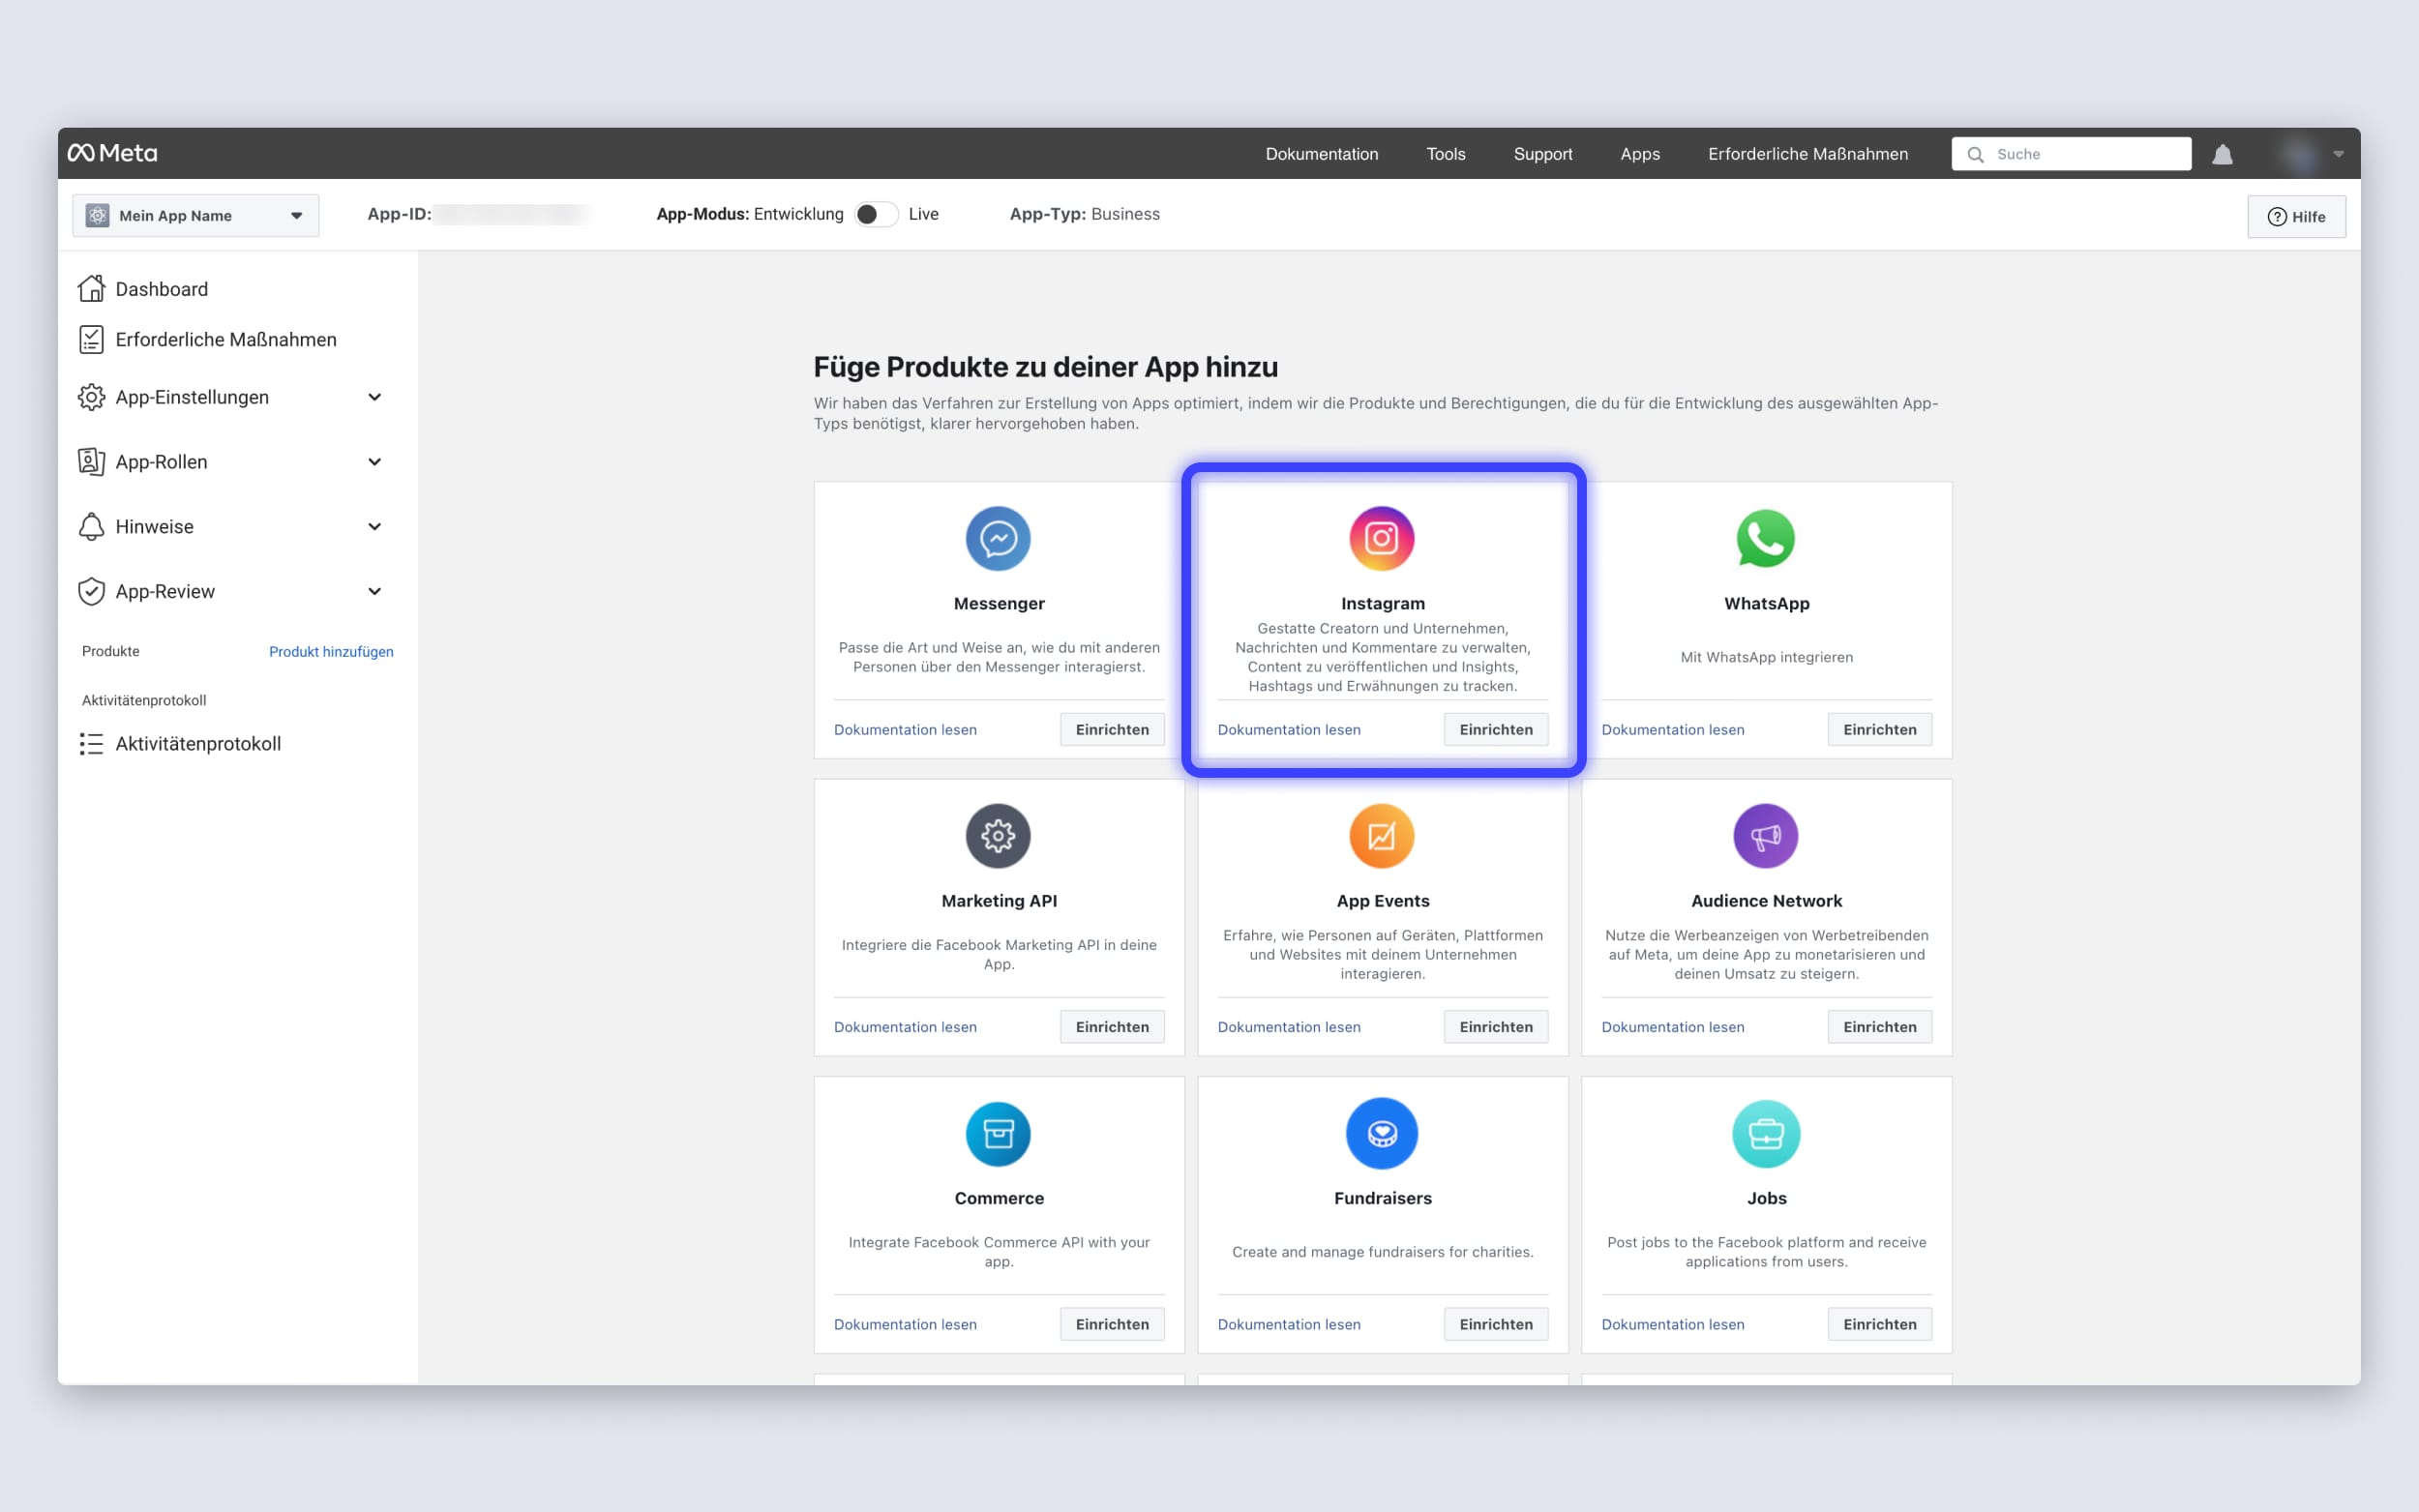Screen dimensions: 2419x1512
Task: Open the Tools menu
Action: (x=1445, y=154)
